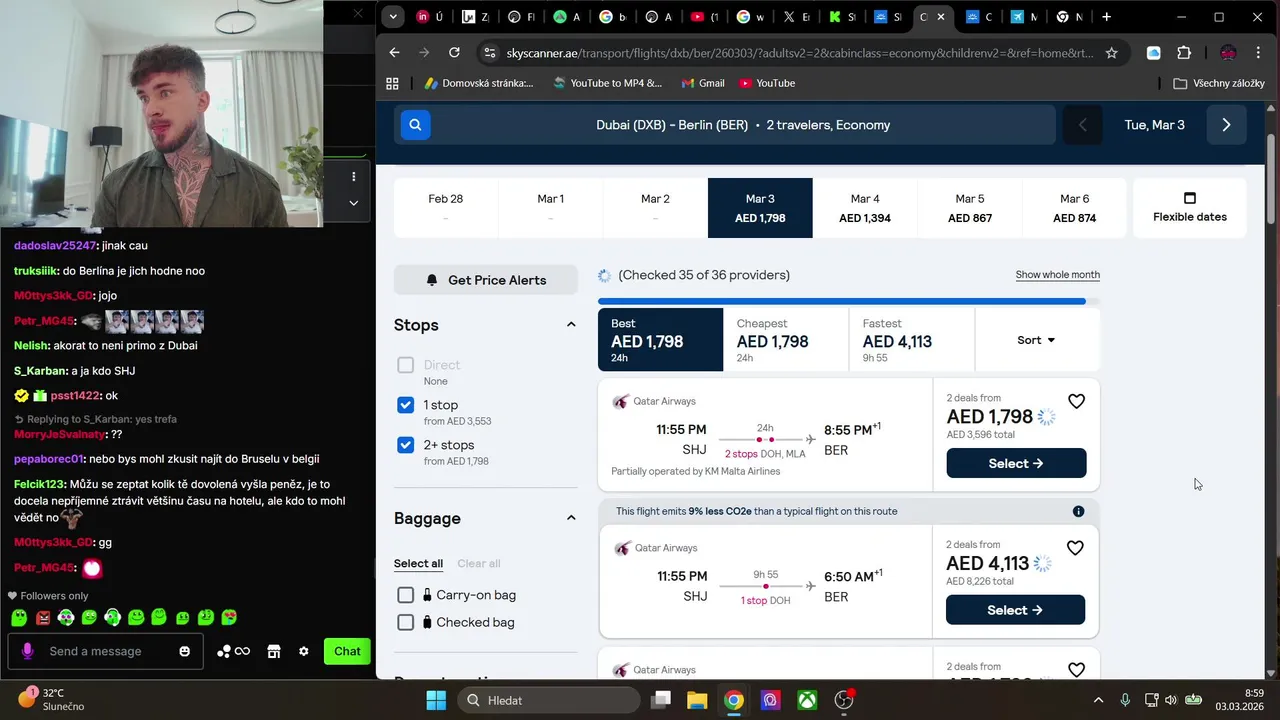This screenshot has width=1280, height=720.
Task: Select the Feb 28 date tab
Action: pos(446,208)
